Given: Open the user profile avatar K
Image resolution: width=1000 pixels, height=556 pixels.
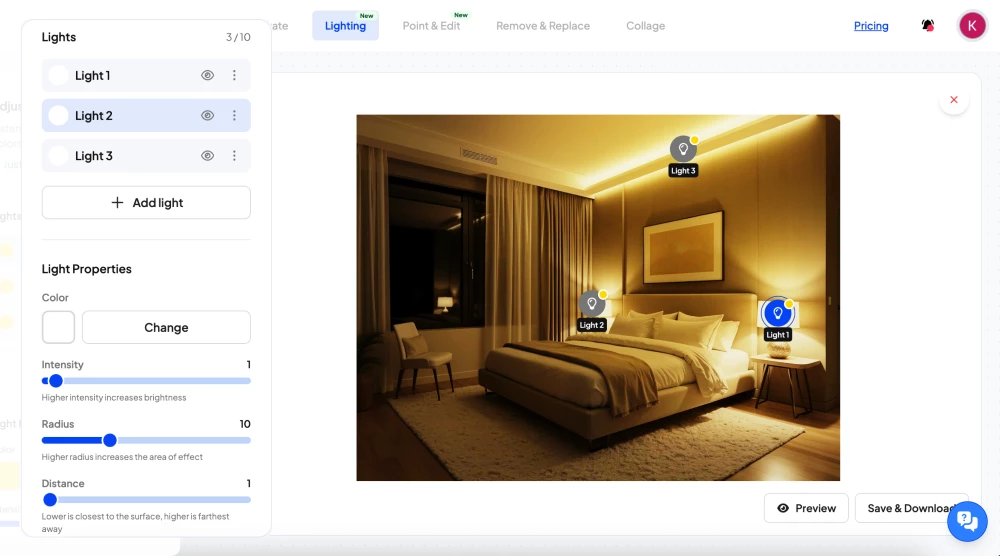Looking at the screenshot, I should pos(972,26).
